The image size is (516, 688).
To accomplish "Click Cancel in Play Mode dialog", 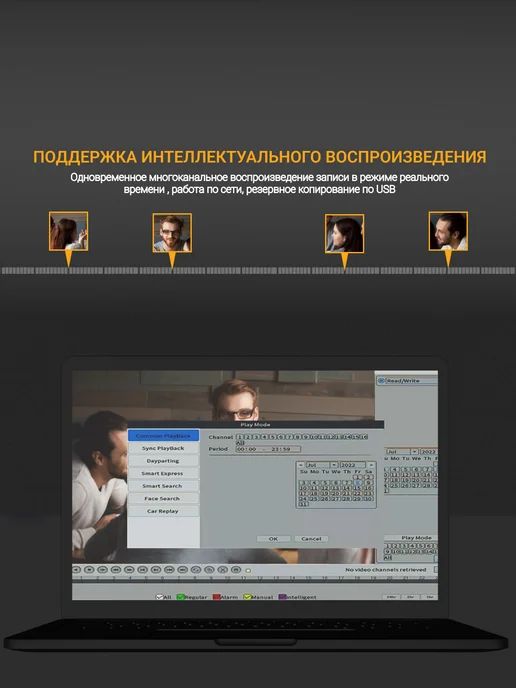I will coord(312,538).
